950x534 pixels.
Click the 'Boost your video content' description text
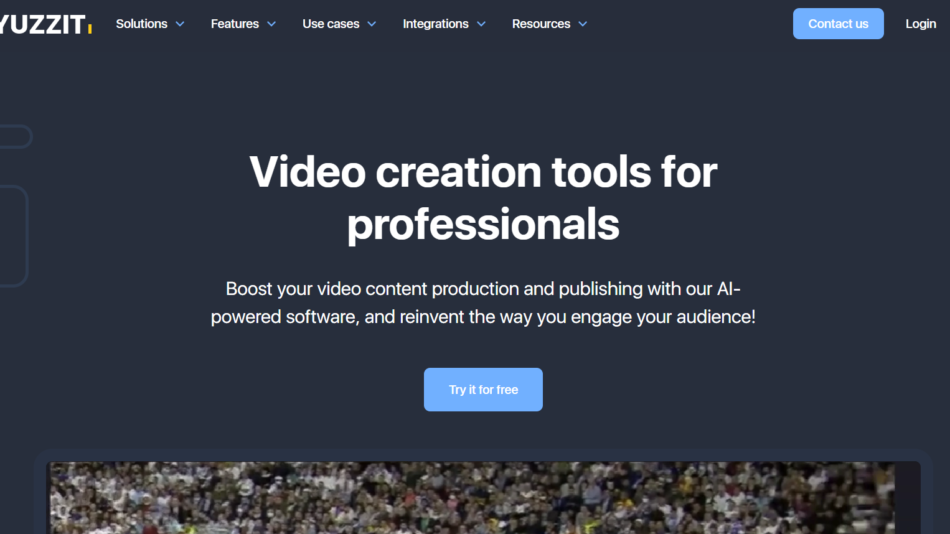click(483, 303)
